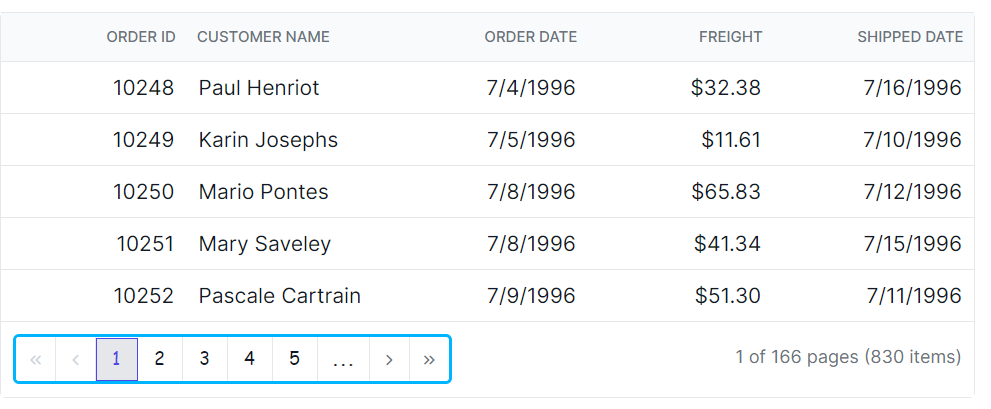The width and height of the screenshot is (991, 409).
Task: Click the previous page arrow icon
Action: point(76,359)
